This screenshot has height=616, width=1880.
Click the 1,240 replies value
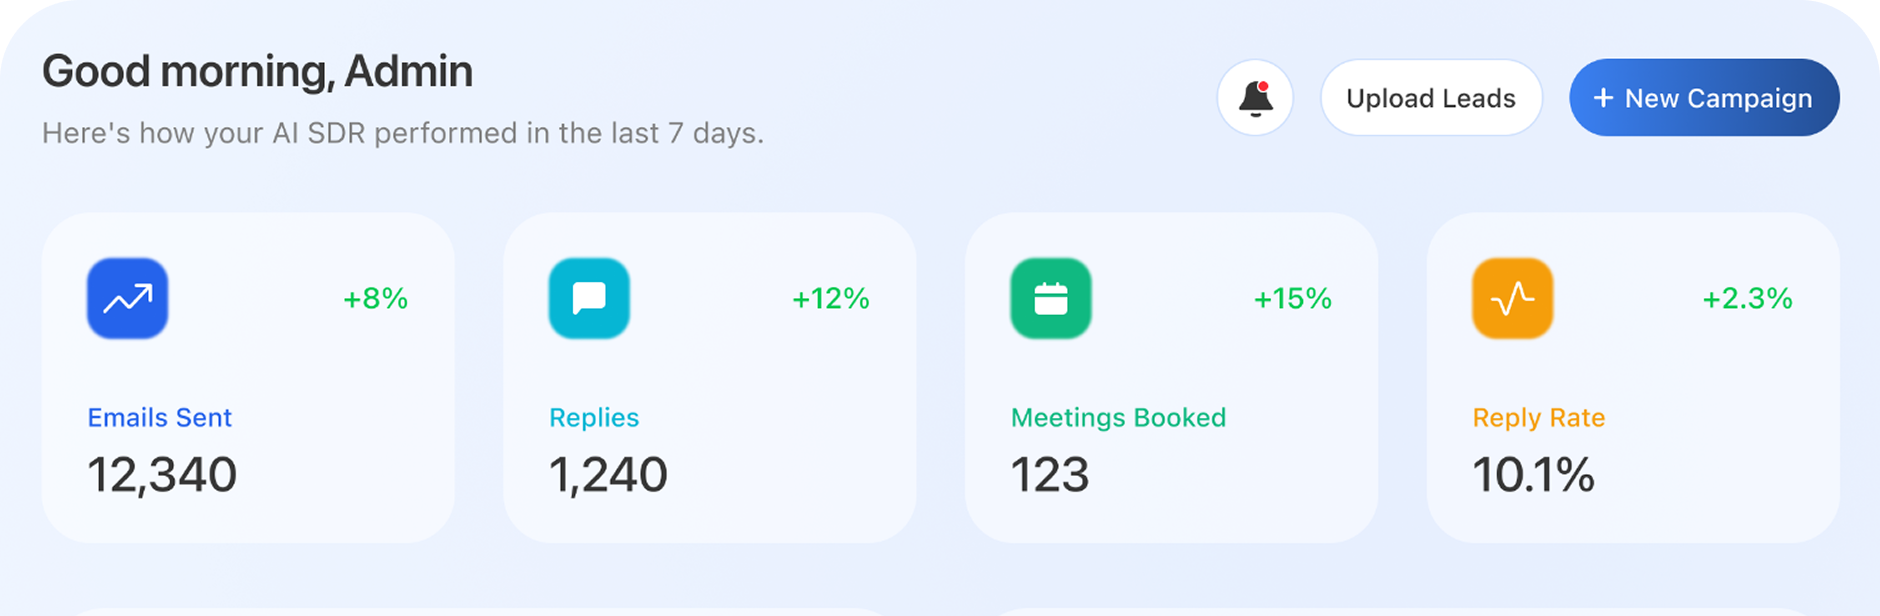click(x=608, y=474)
